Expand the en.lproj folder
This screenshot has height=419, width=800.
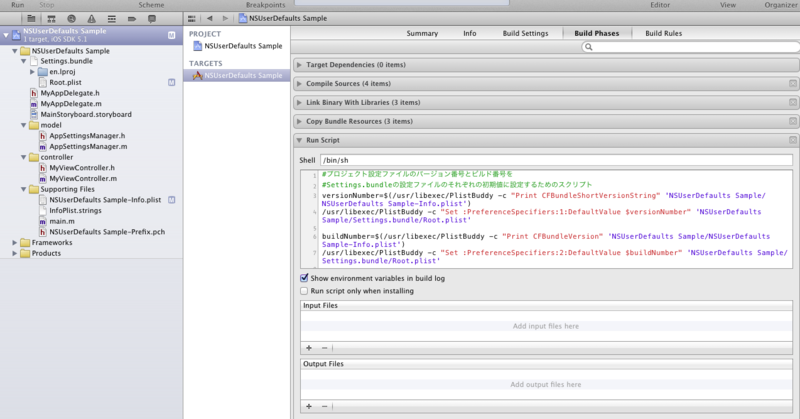coord(32,72)
